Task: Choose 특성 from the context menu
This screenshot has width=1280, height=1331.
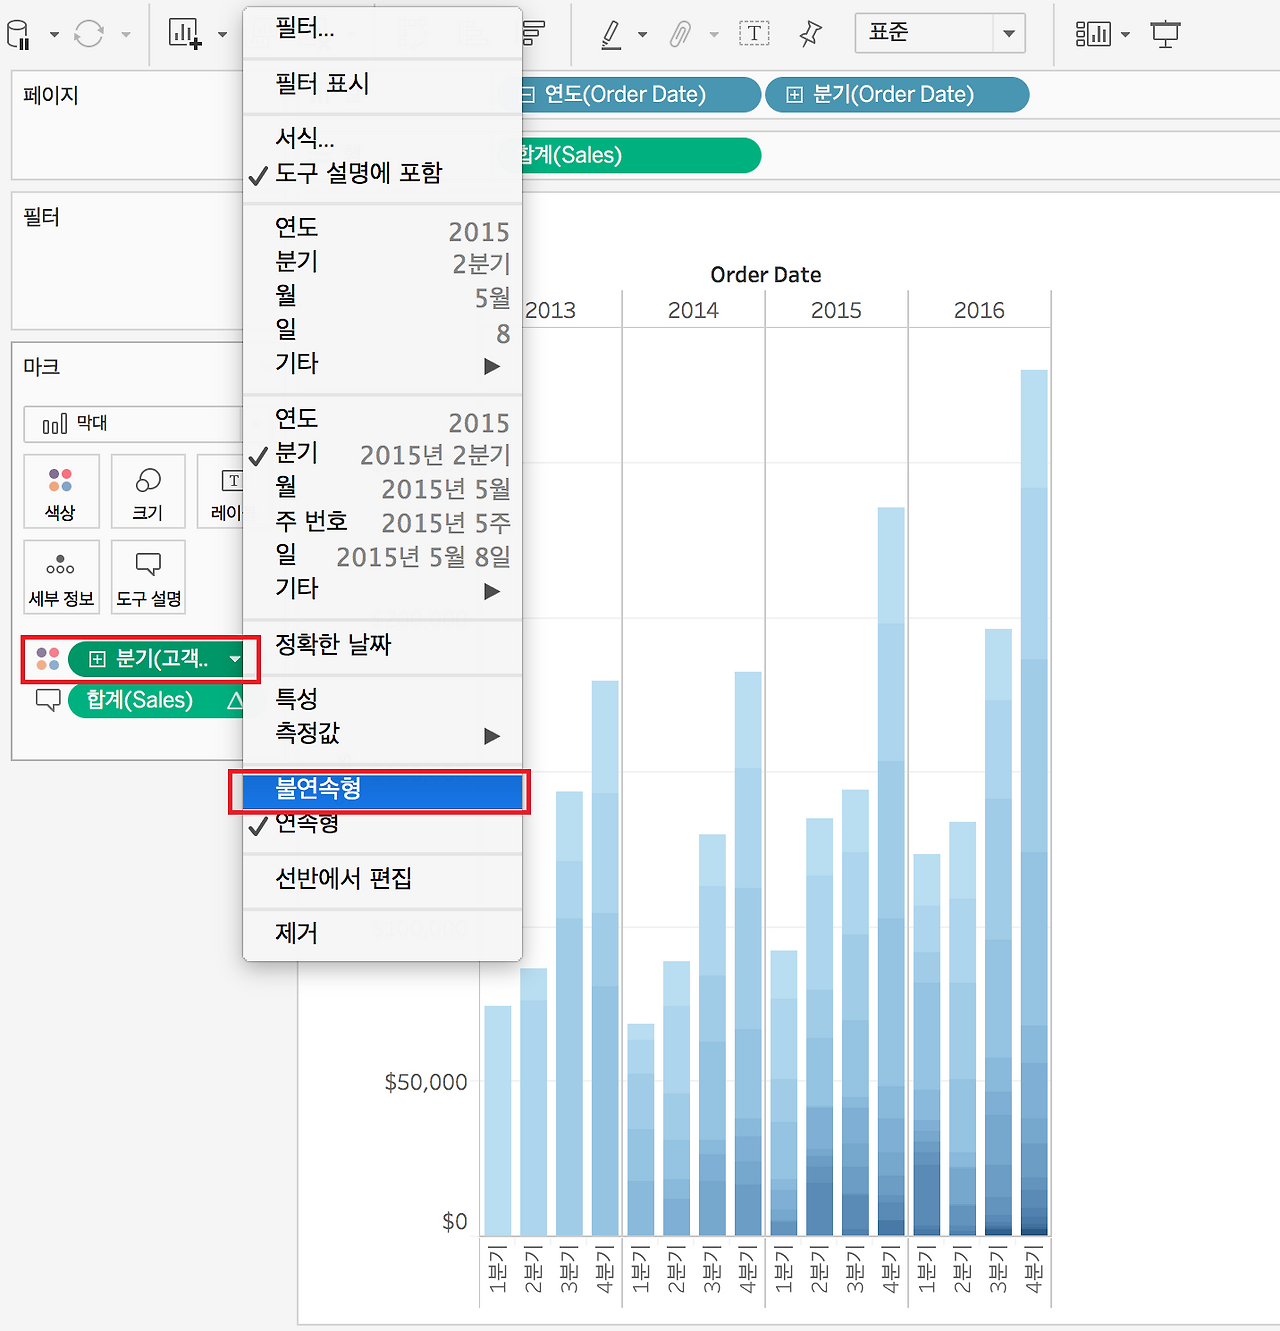Action: (382, 700)
